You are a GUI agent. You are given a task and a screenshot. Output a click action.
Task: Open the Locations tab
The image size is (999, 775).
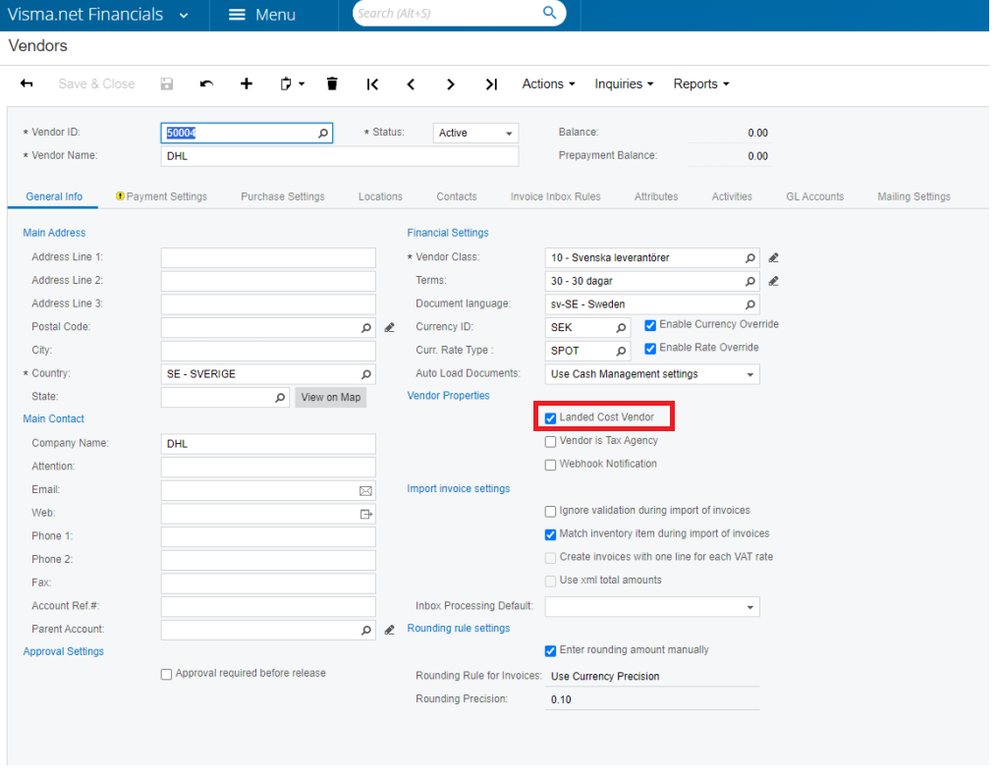point(380,196)
